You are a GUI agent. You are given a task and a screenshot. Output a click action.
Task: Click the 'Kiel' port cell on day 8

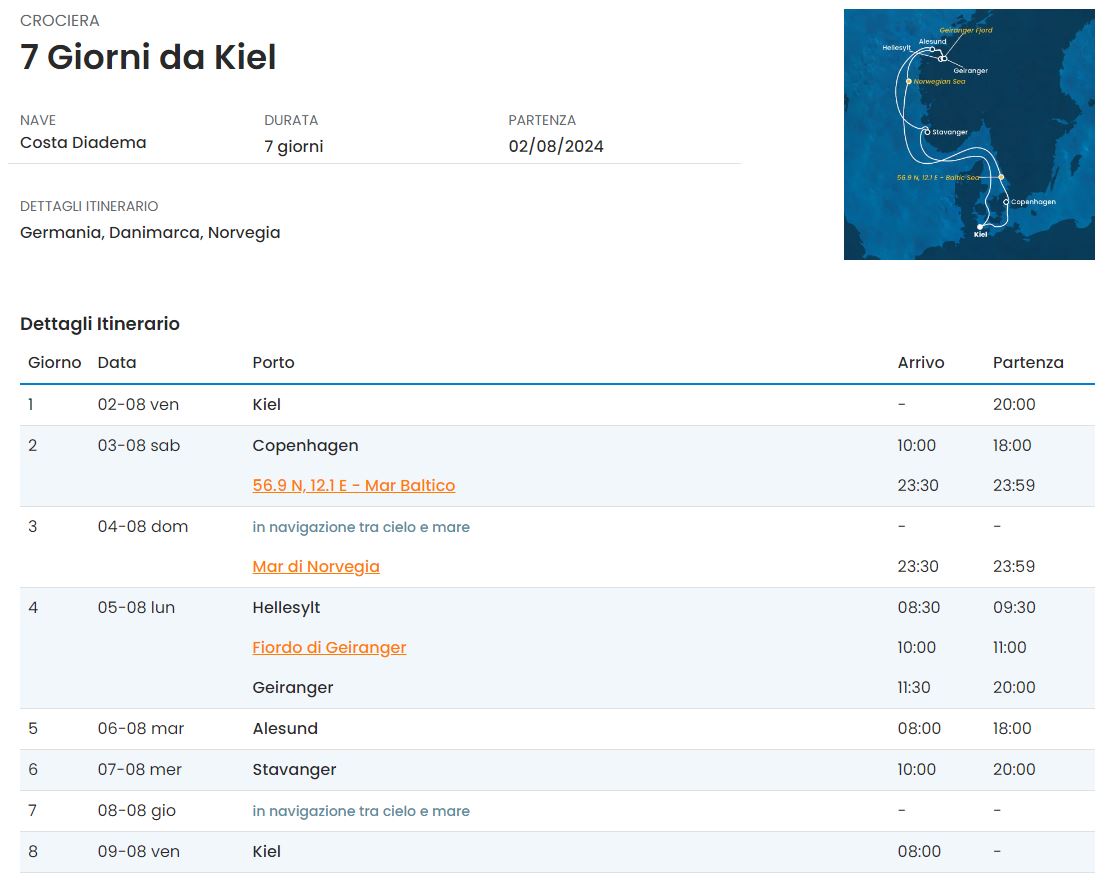pyautogui.click(x=266, y=852)
